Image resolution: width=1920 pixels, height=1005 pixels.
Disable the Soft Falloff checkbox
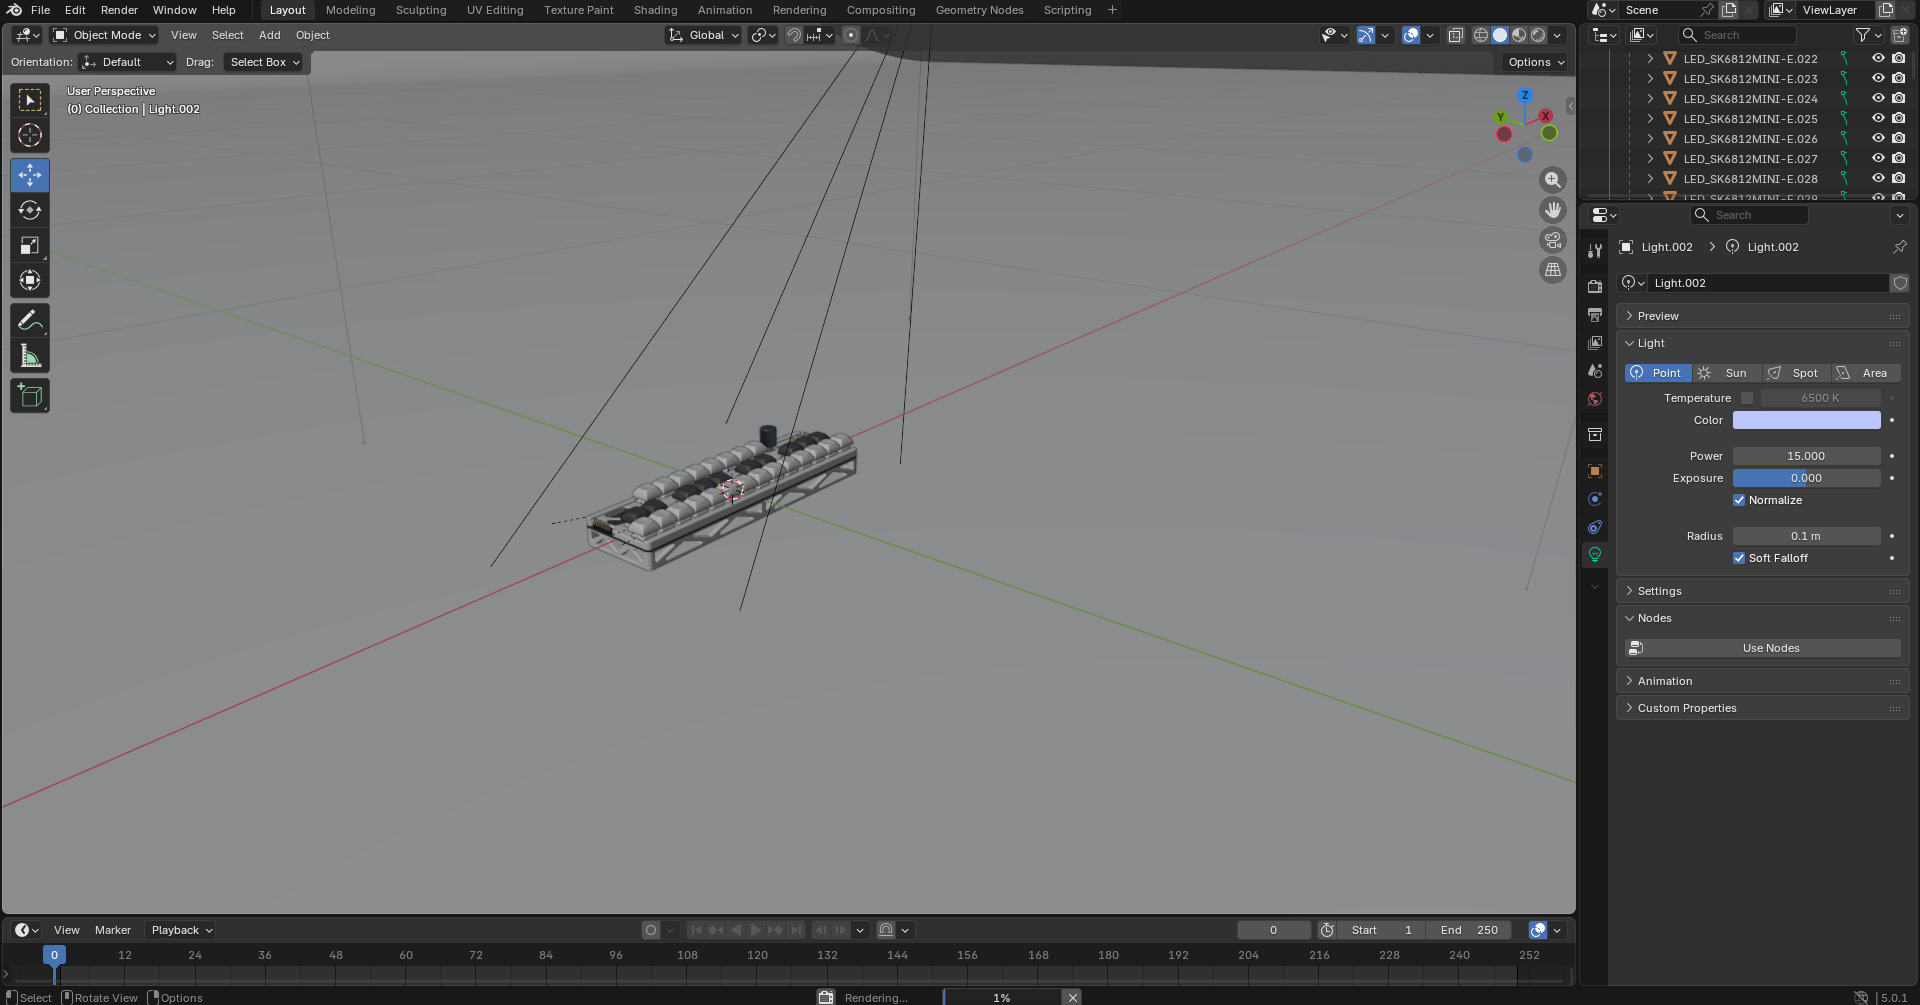pos(1739,558)
